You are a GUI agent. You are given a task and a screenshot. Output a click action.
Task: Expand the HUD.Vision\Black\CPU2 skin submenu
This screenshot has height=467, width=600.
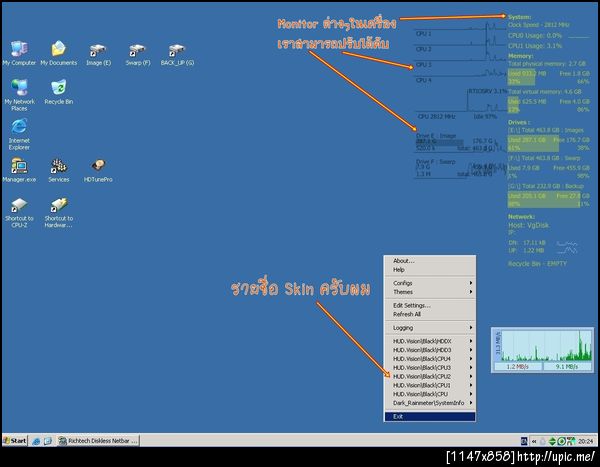[430, 377]
